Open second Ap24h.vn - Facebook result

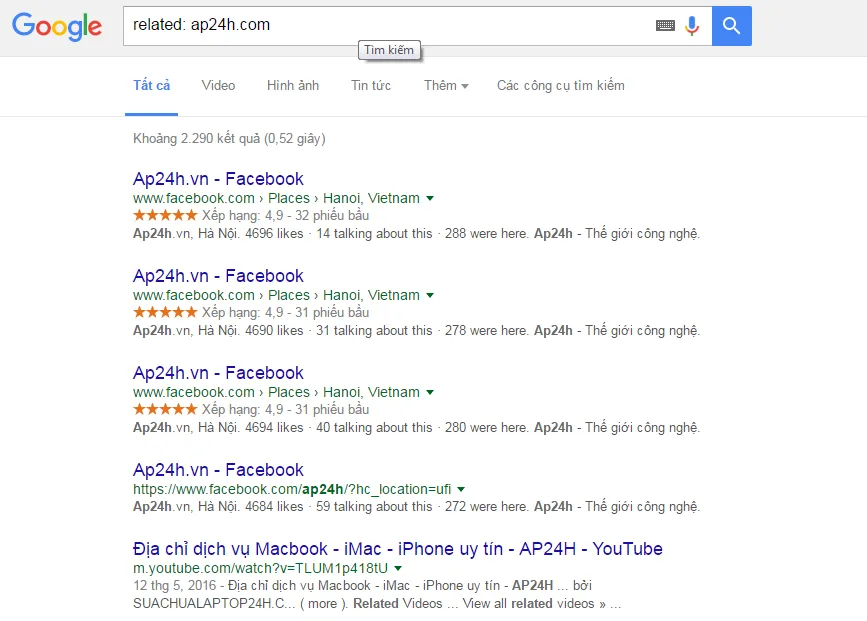pyautogui.click(x=218, y=276)
